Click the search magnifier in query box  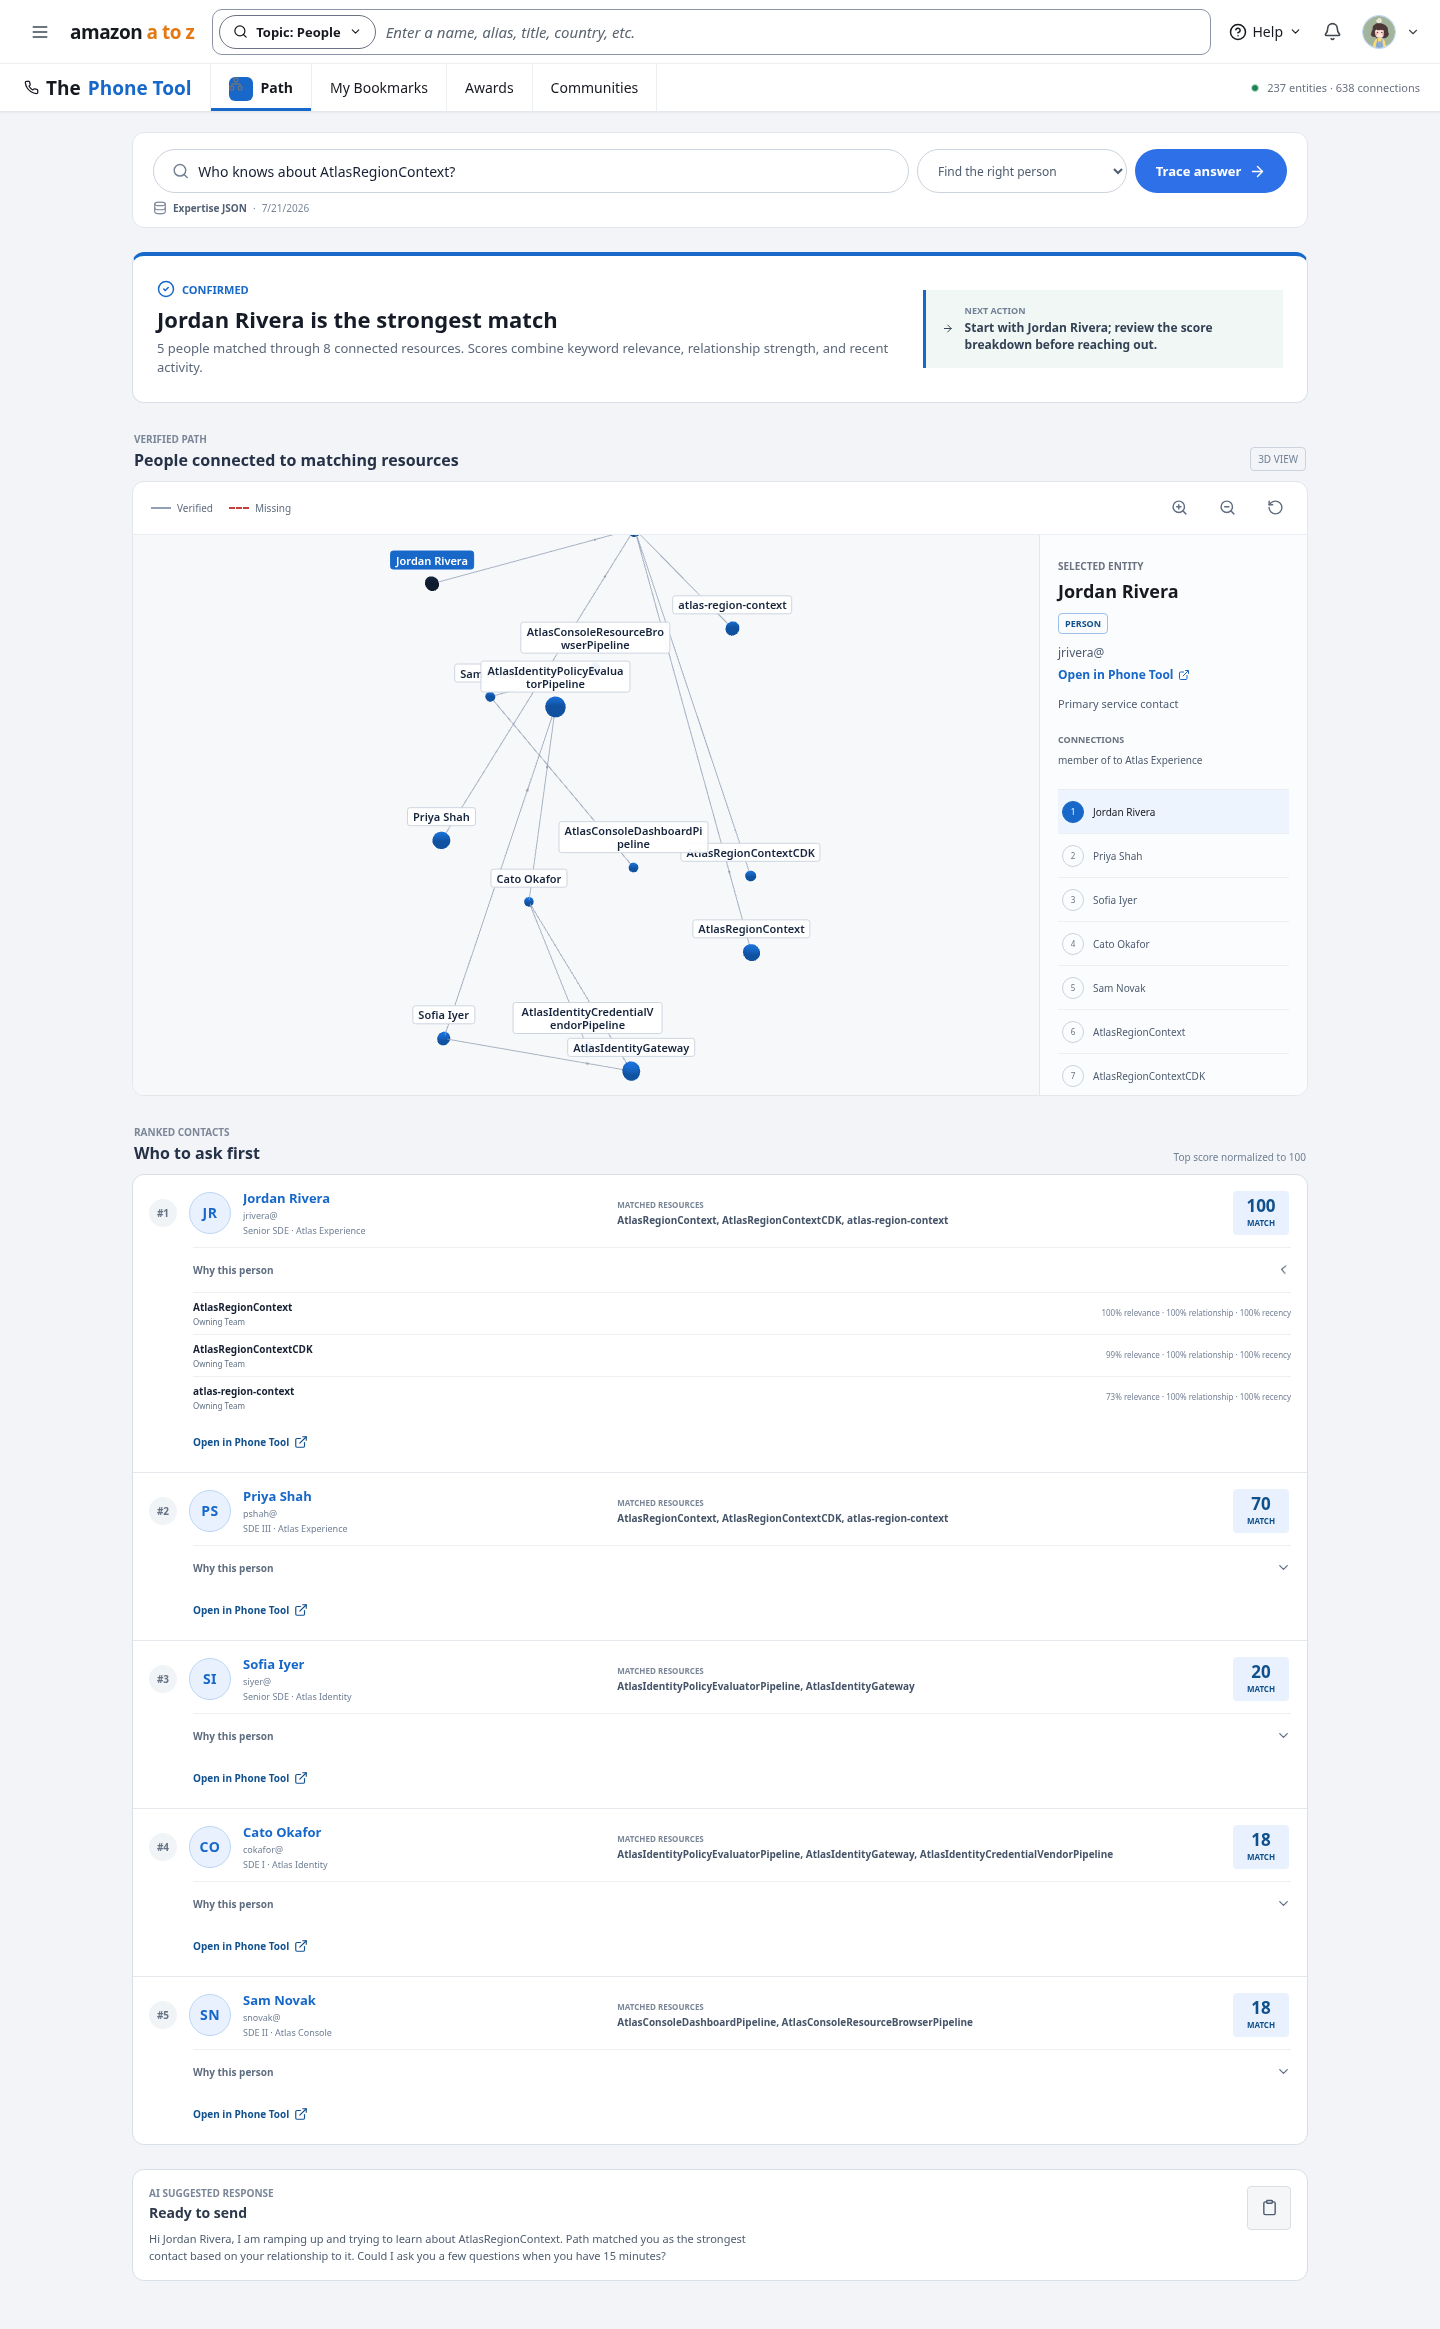pos(181,172)
